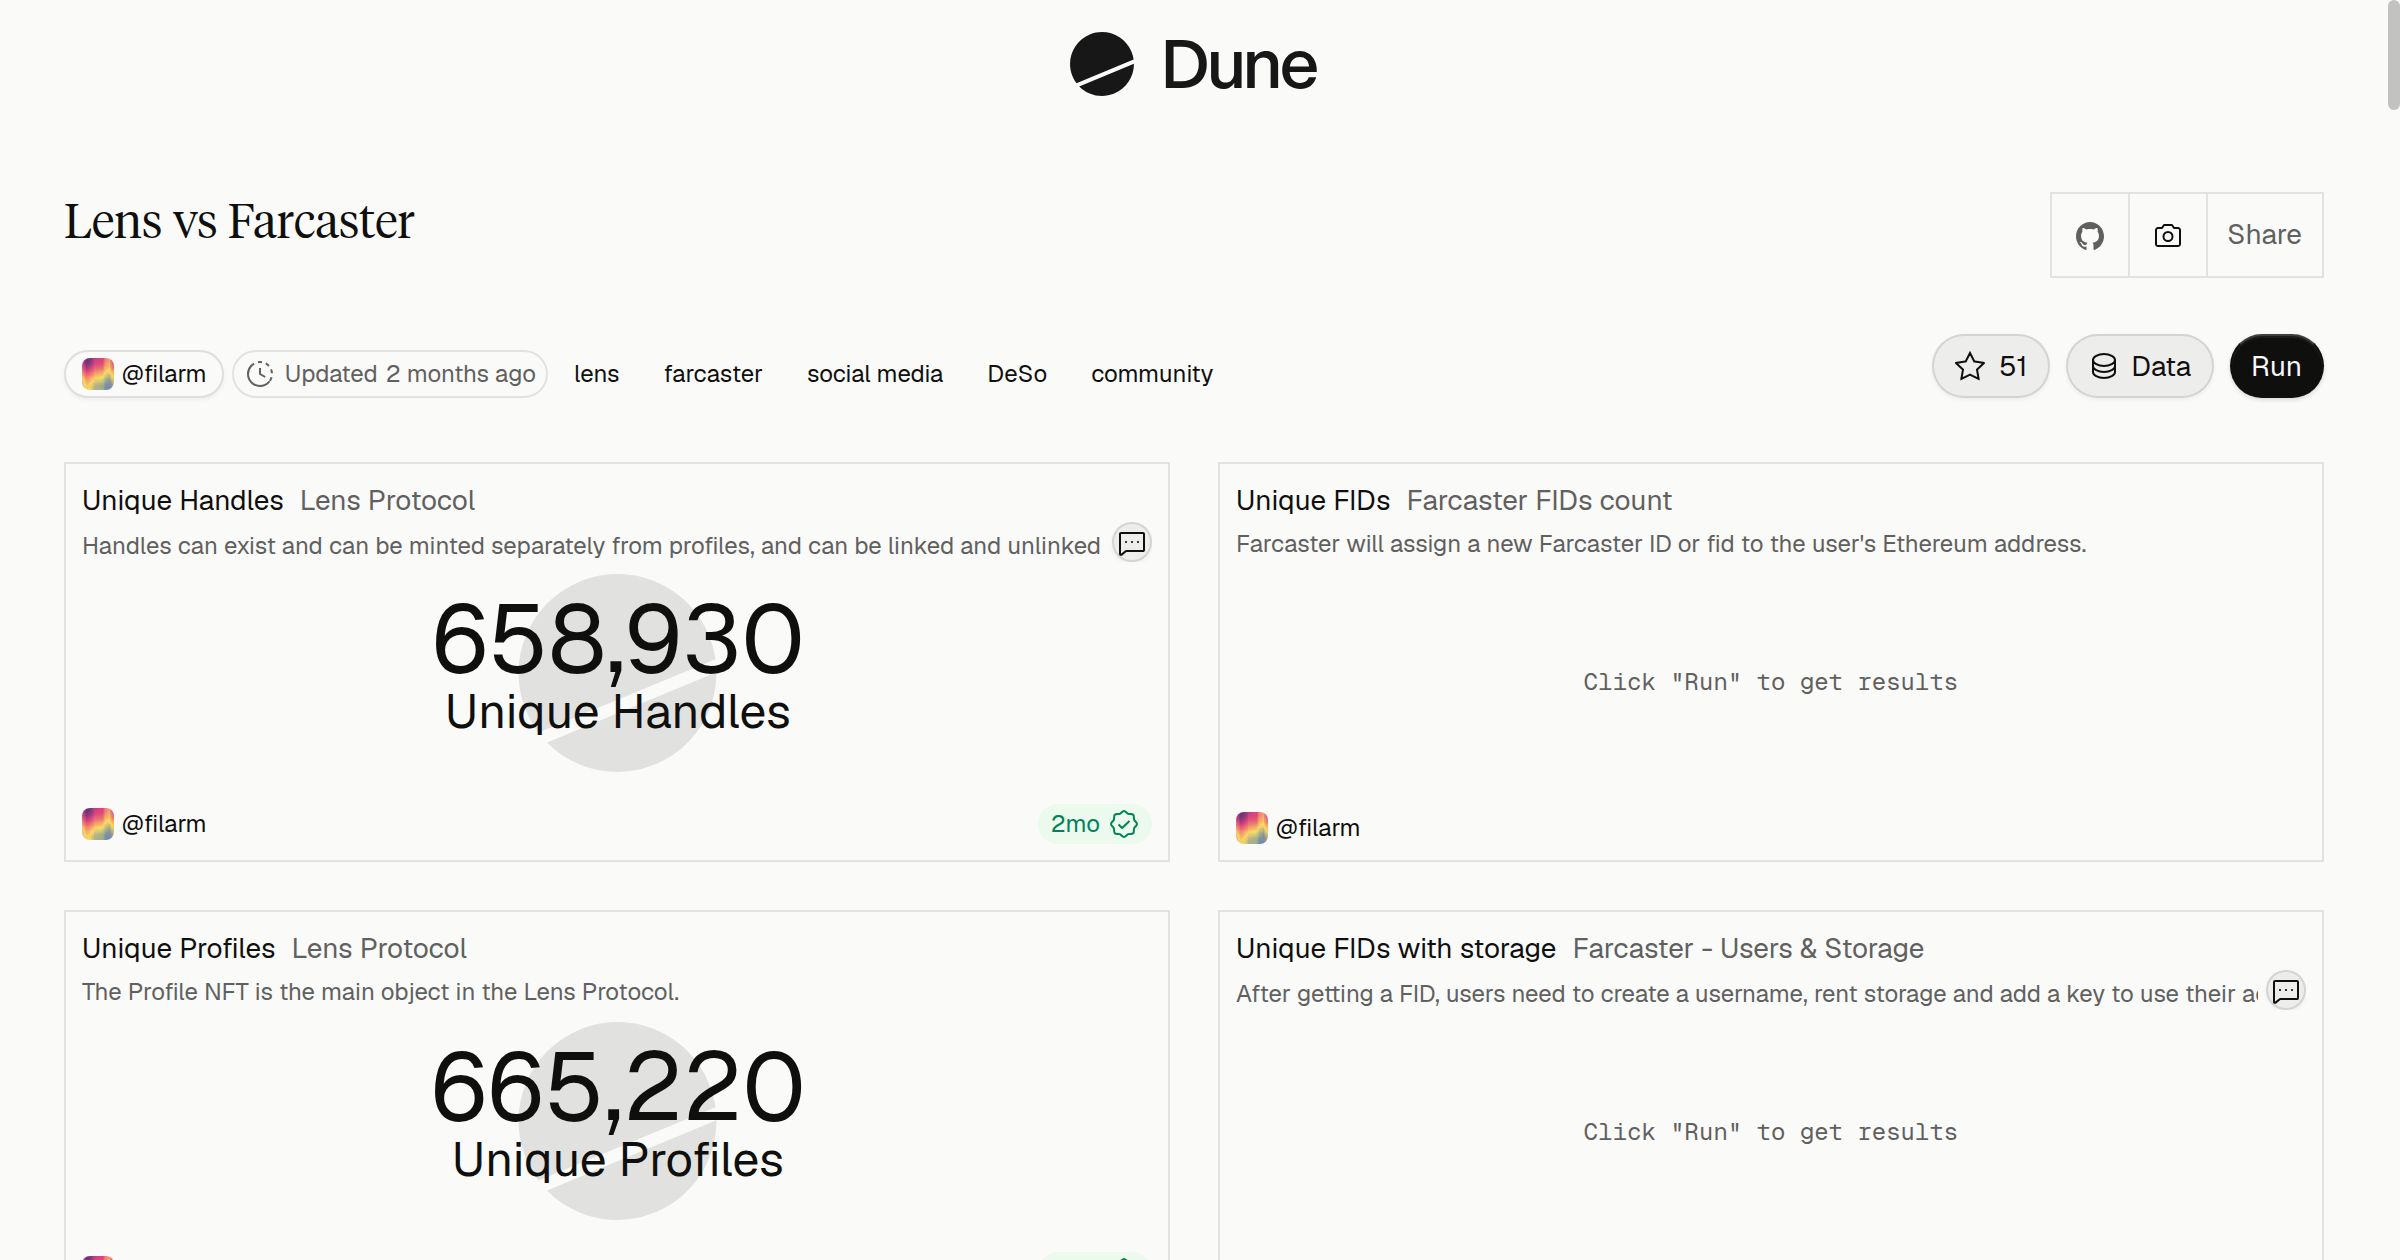Open the Unique FIDs with storage query title
The height and width of the screenshot is (1260, 2400).
point(1396,948)
